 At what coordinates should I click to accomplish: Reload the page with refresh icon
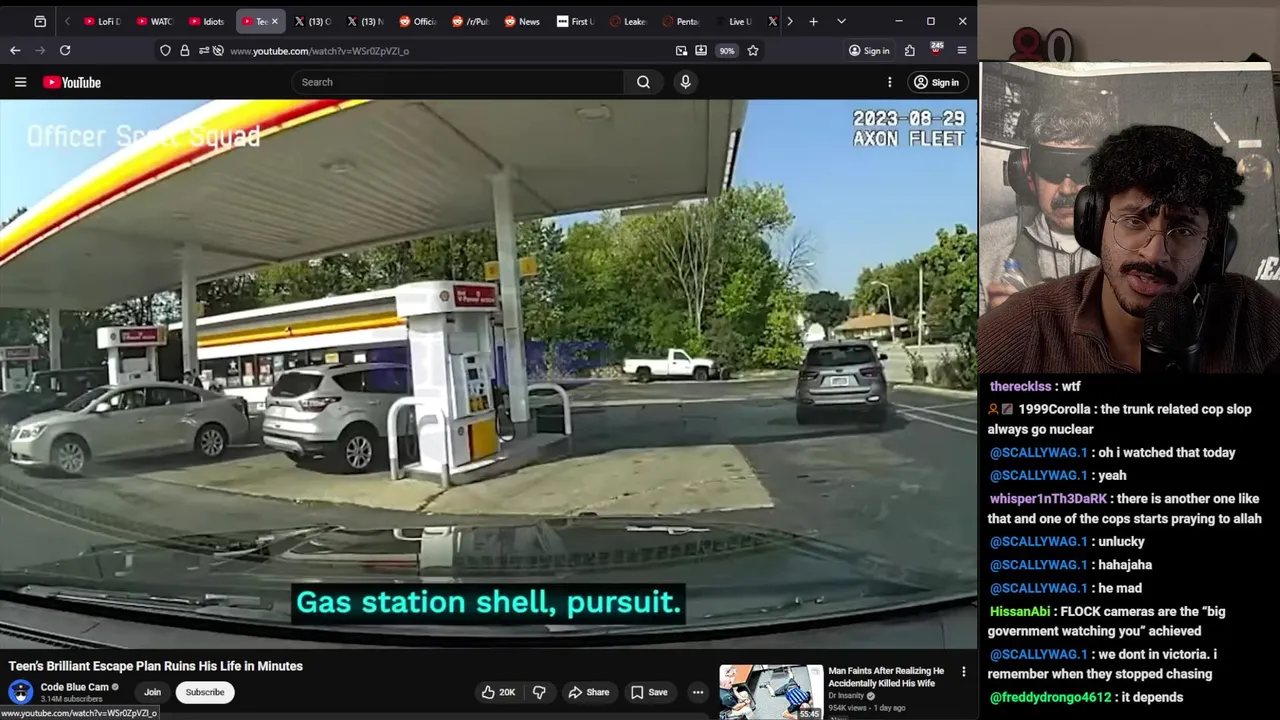[x=65, y=50]
